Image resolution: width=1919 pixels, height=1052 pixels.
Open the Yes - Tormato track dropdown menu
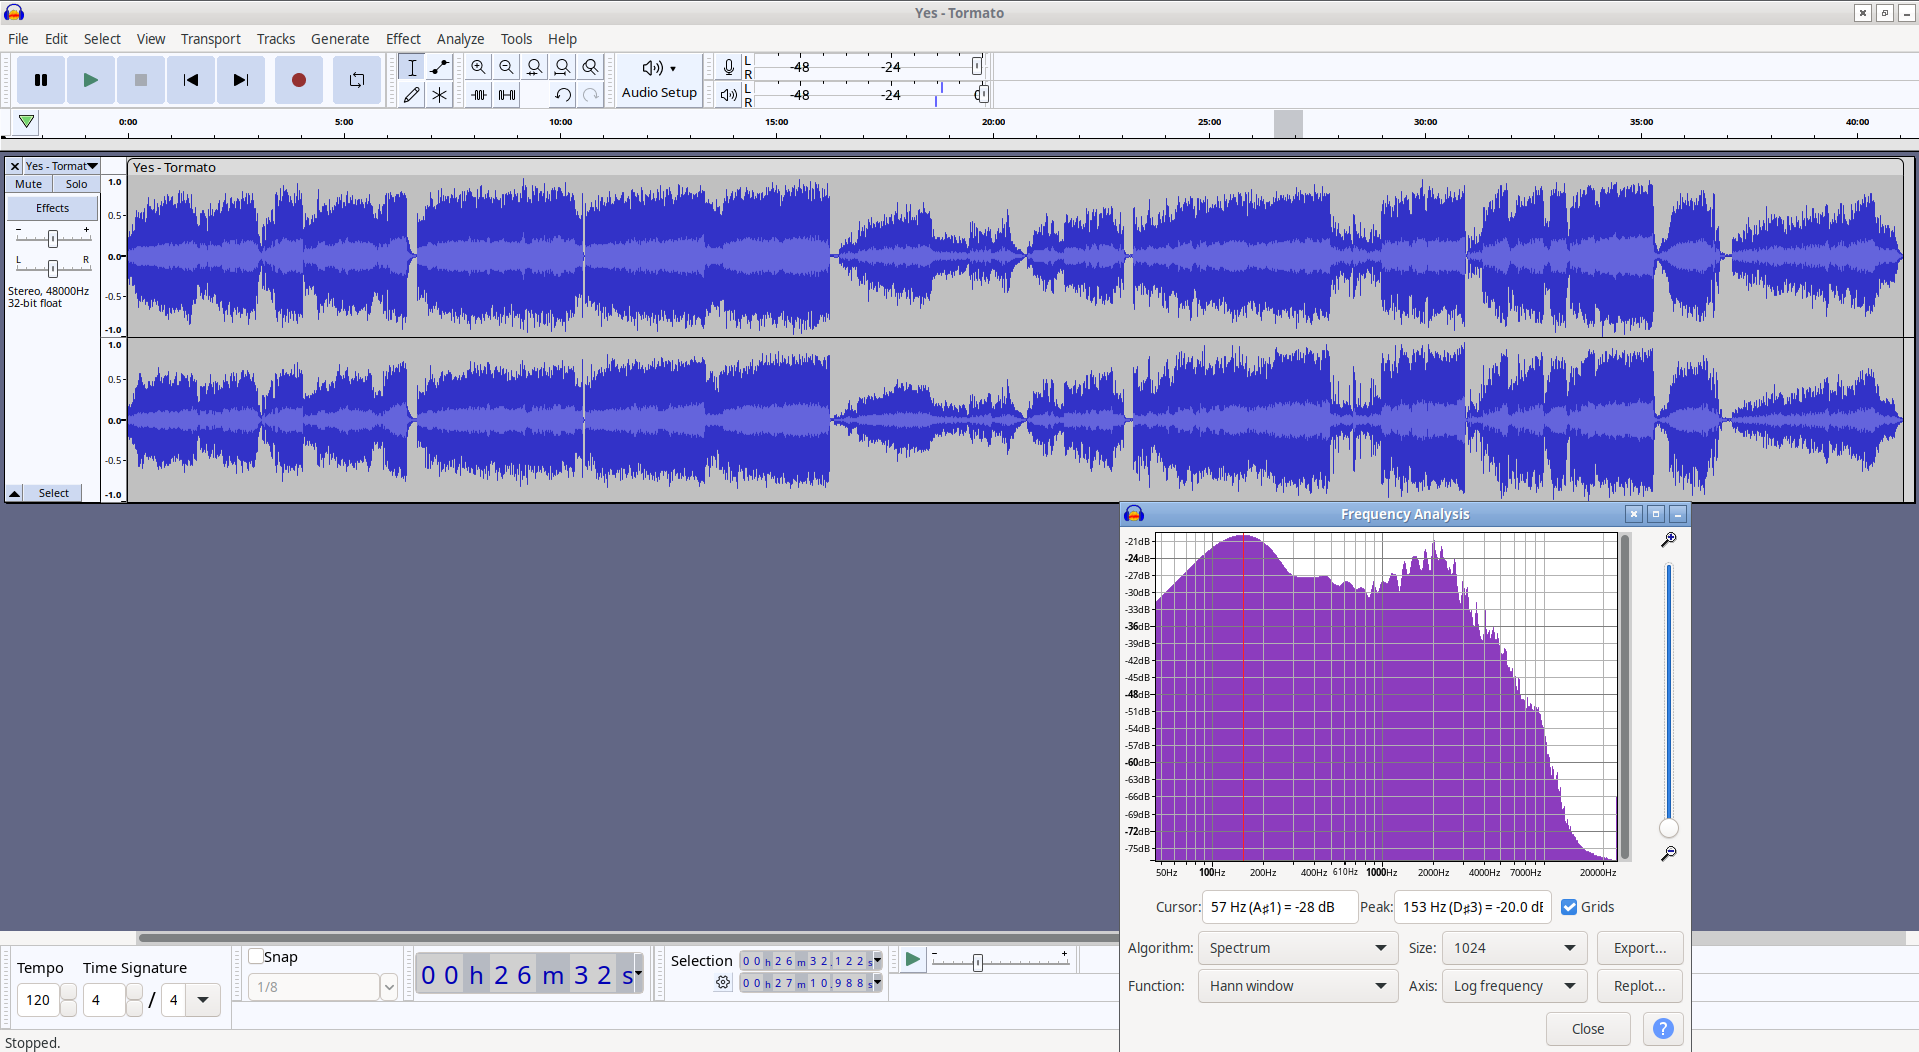[62, 167]
